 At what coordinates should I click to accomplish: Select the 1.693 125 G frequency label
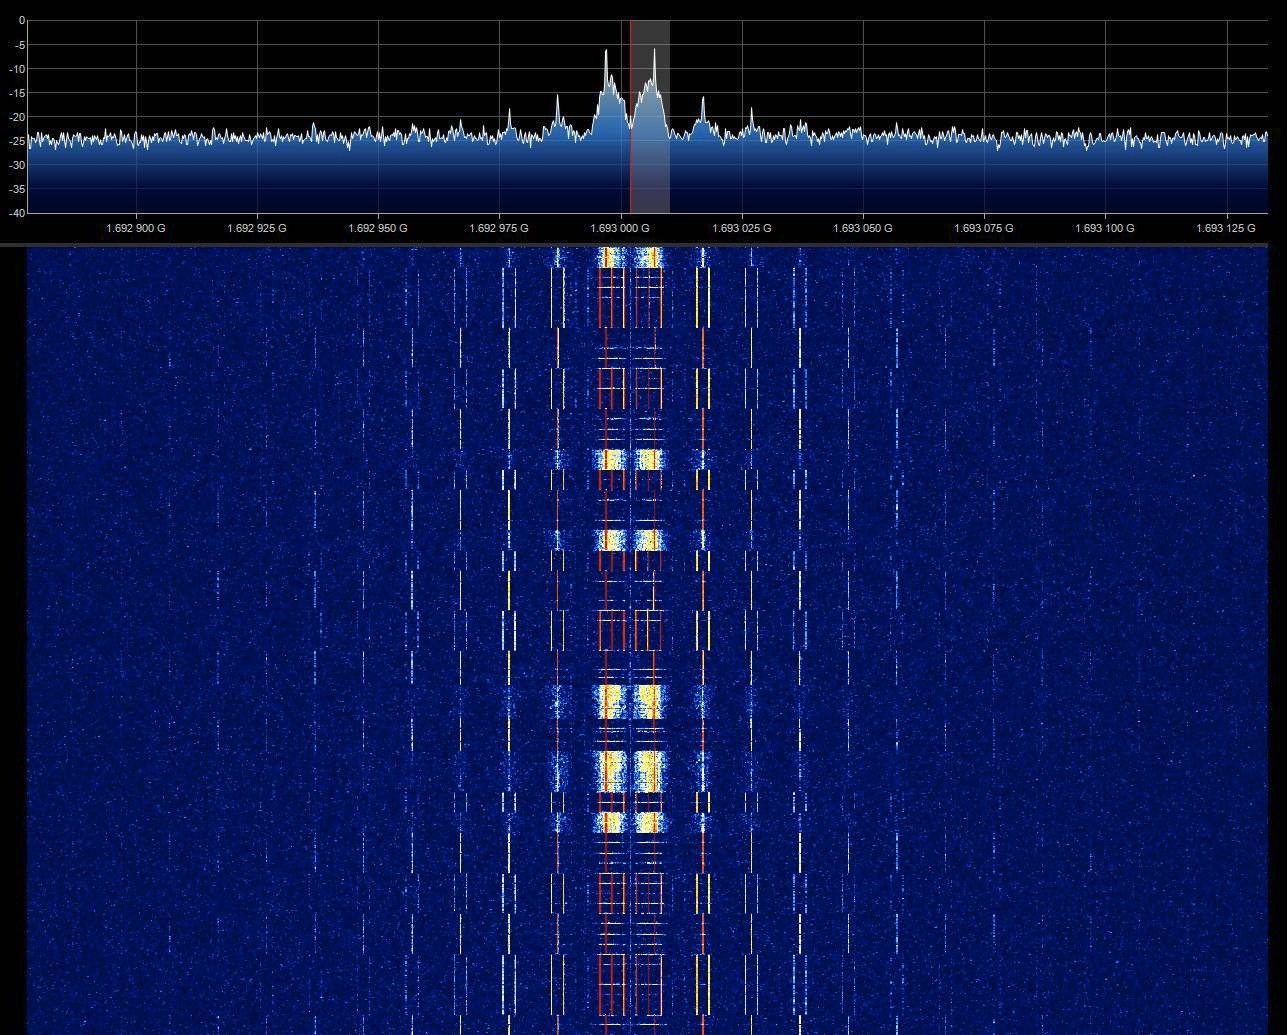(x=1225, y=228)
